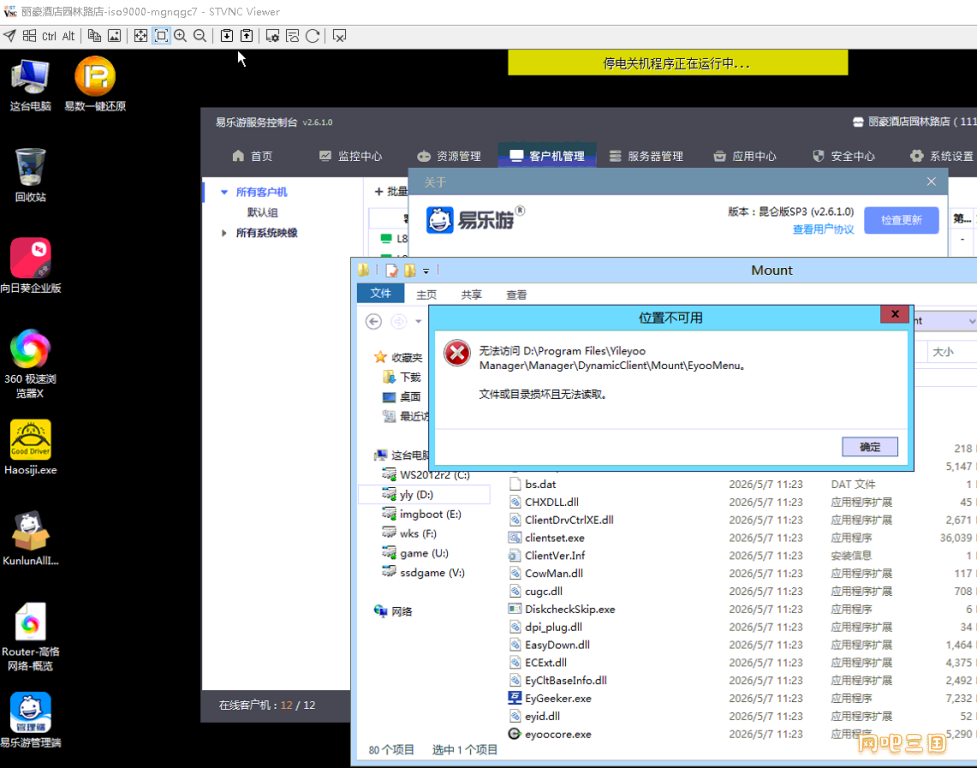Click the copy clipboard icon in VNC toolbar
The image size is (977, 768).
[x=94, y=36]
